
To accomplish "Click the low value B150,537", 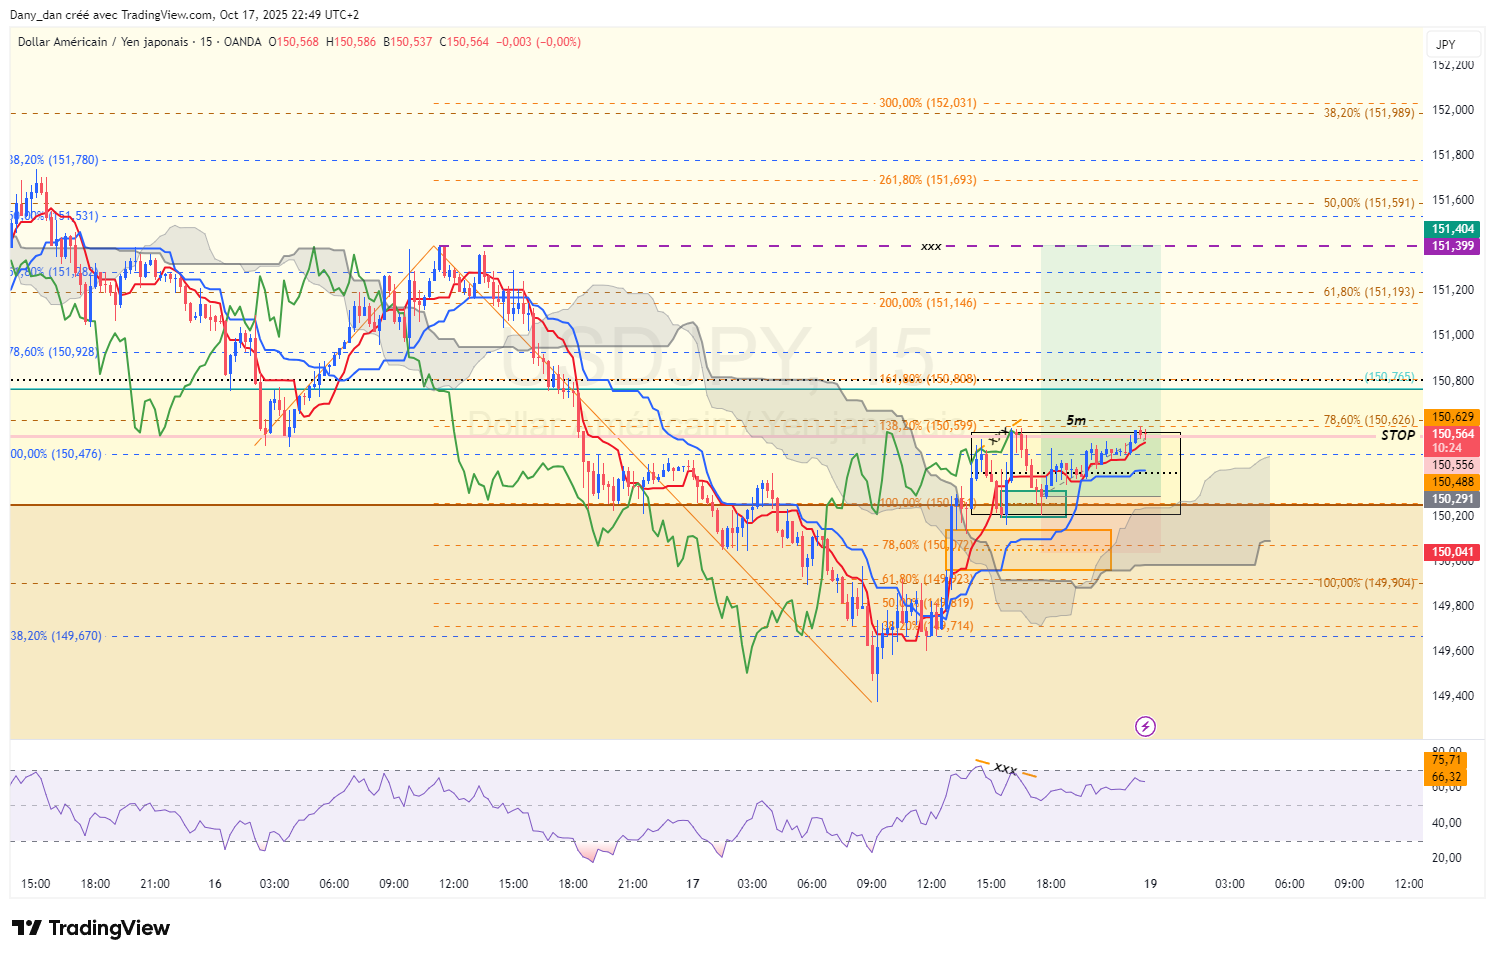I will (408, 42).
